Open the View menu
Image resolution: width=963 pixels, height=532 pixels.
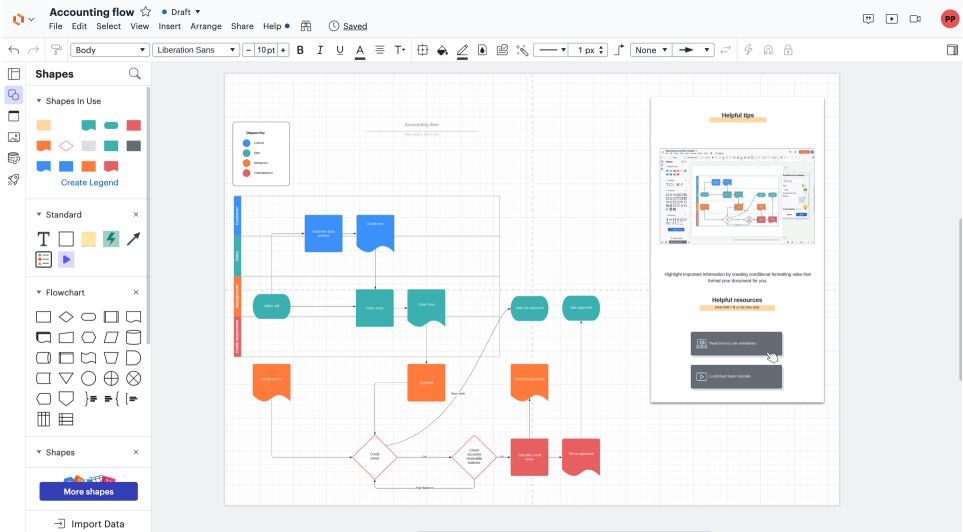[139, 26]
